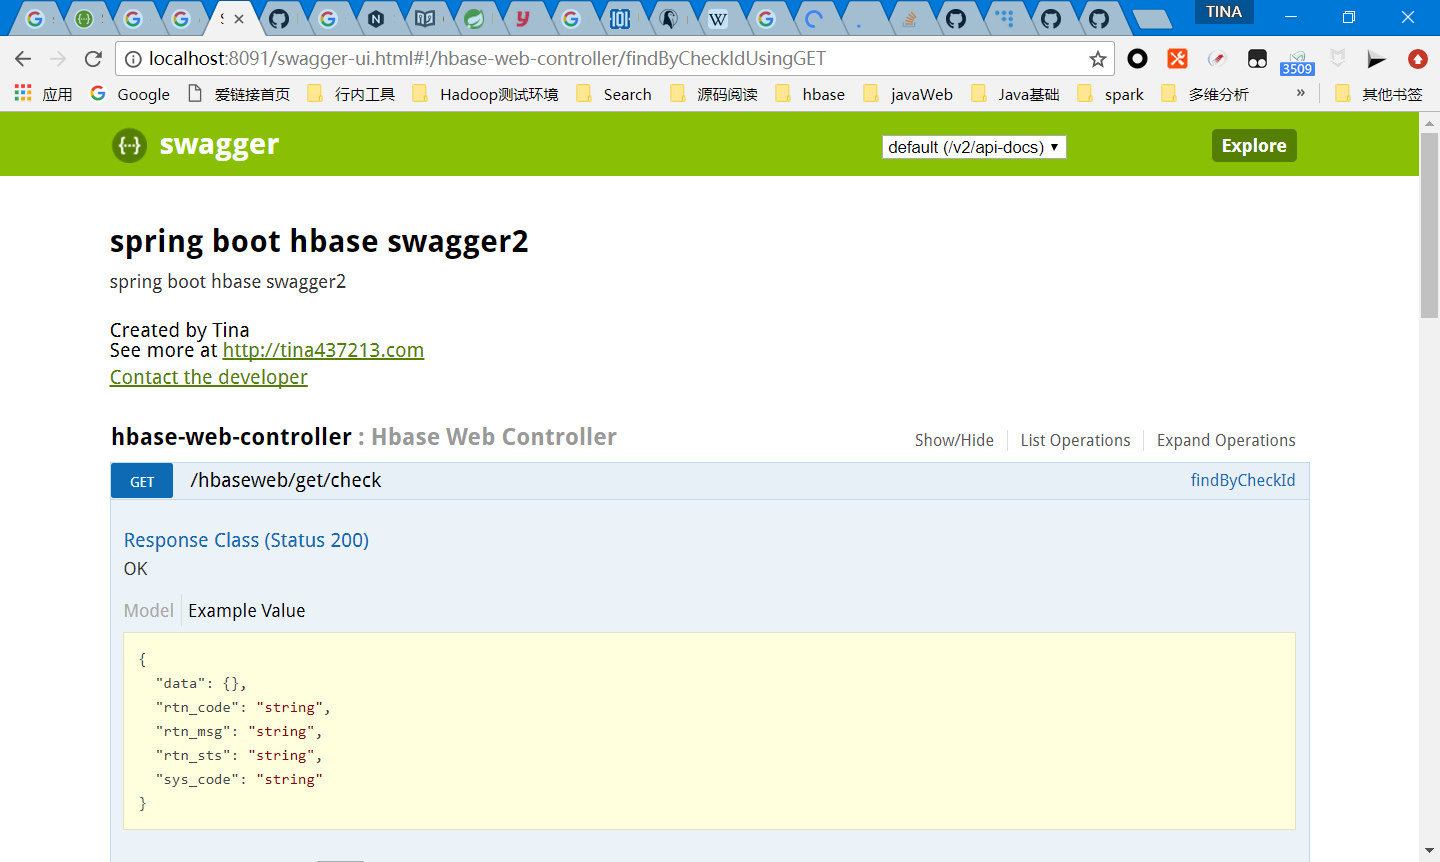
Task: Switch to the red y favicon tab
Action: pyautogui.click(x=523, y=18)
